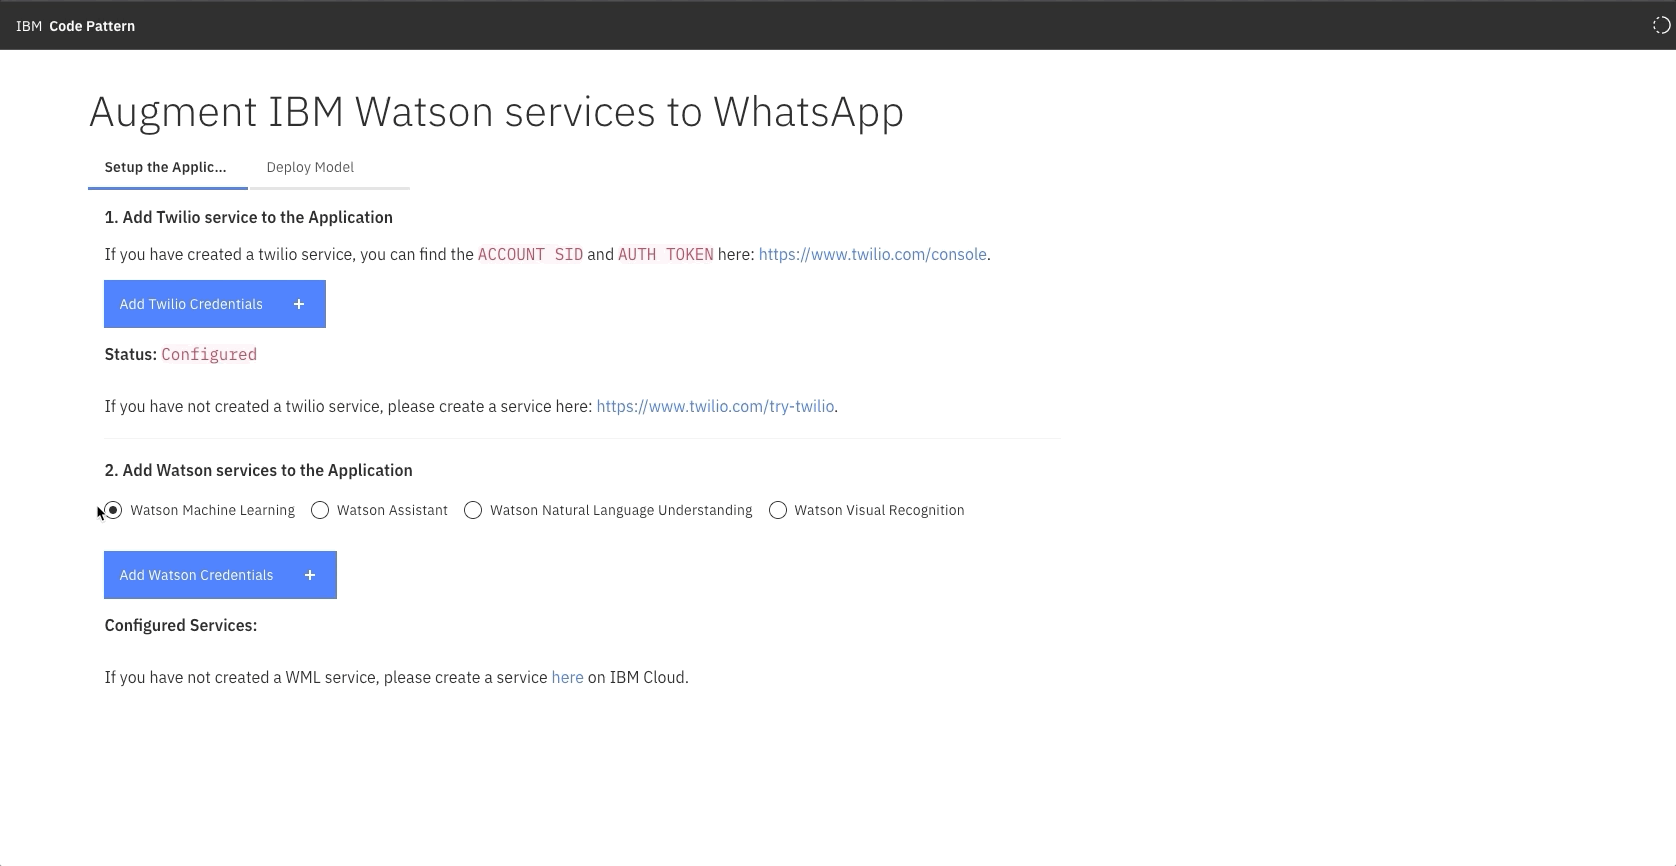Select Watson Assistant radio button
The height and width of the screenshot is (866, 1676).
click(320, 510)
